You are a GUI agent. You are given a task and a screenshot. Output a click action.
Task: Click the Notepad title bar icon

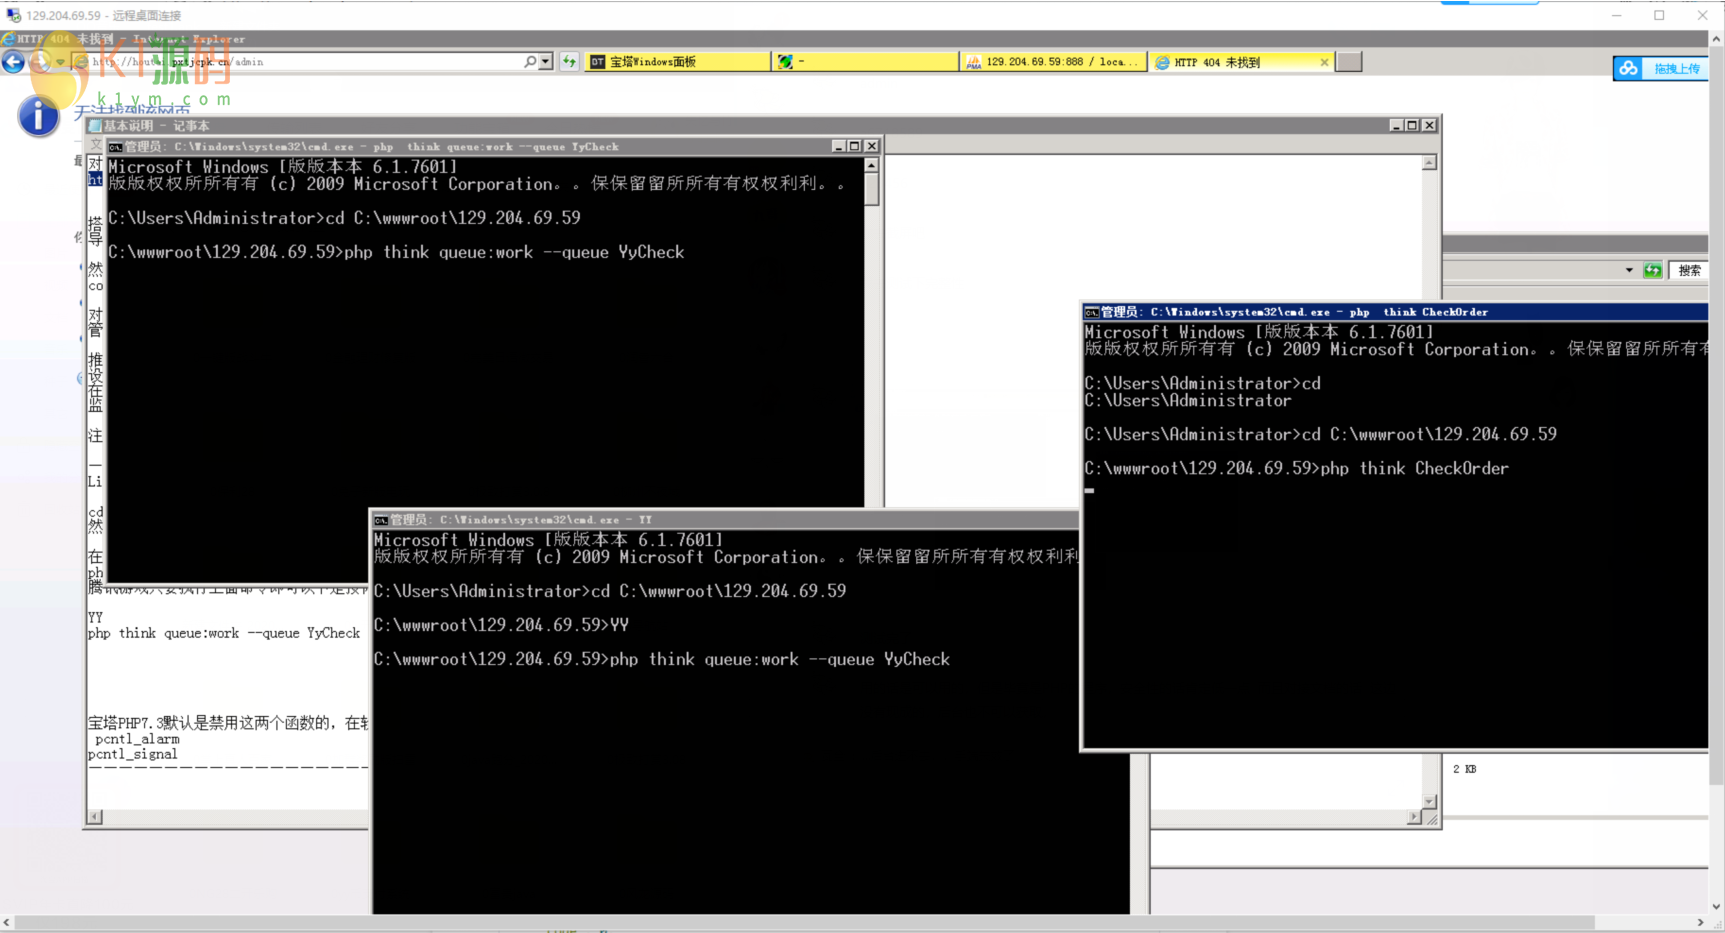tap(95, 126)
